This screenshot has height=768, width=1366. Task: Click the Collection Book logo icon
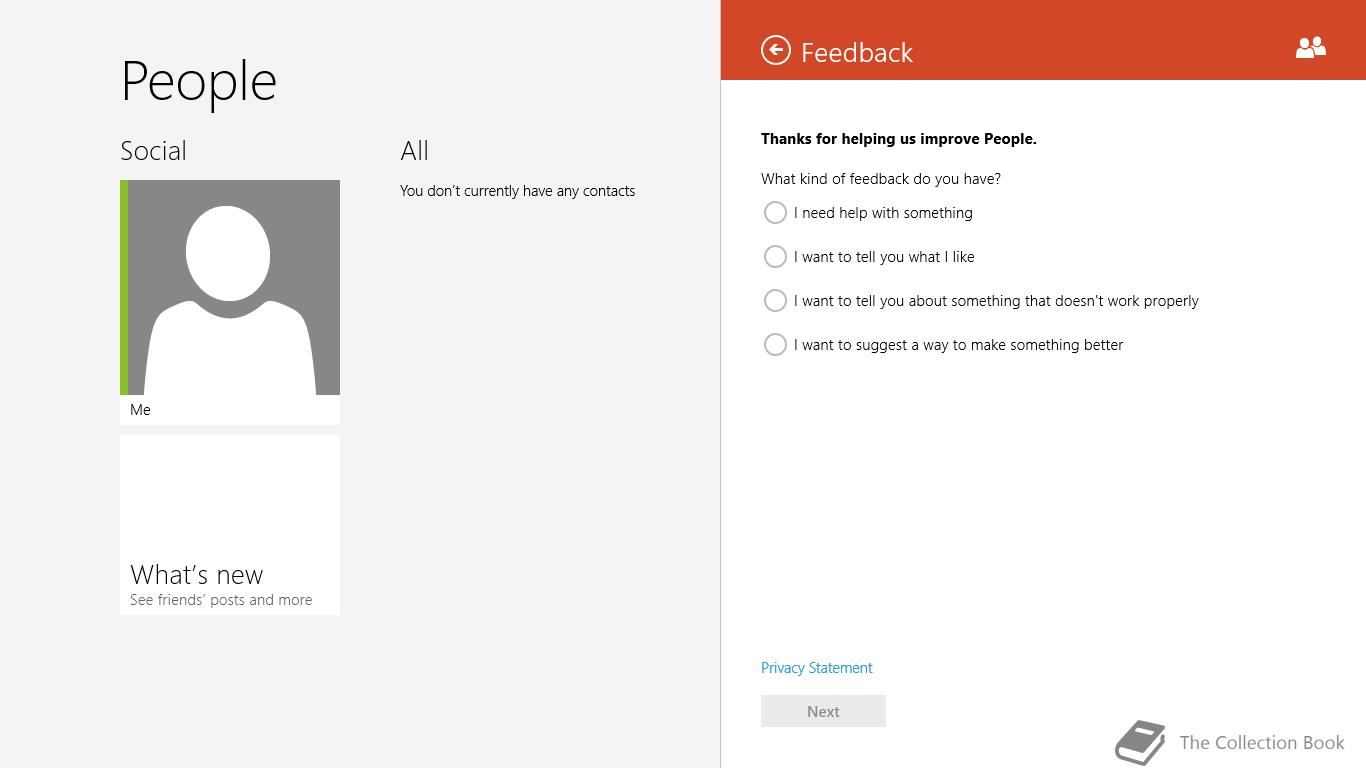[1141, 742]
